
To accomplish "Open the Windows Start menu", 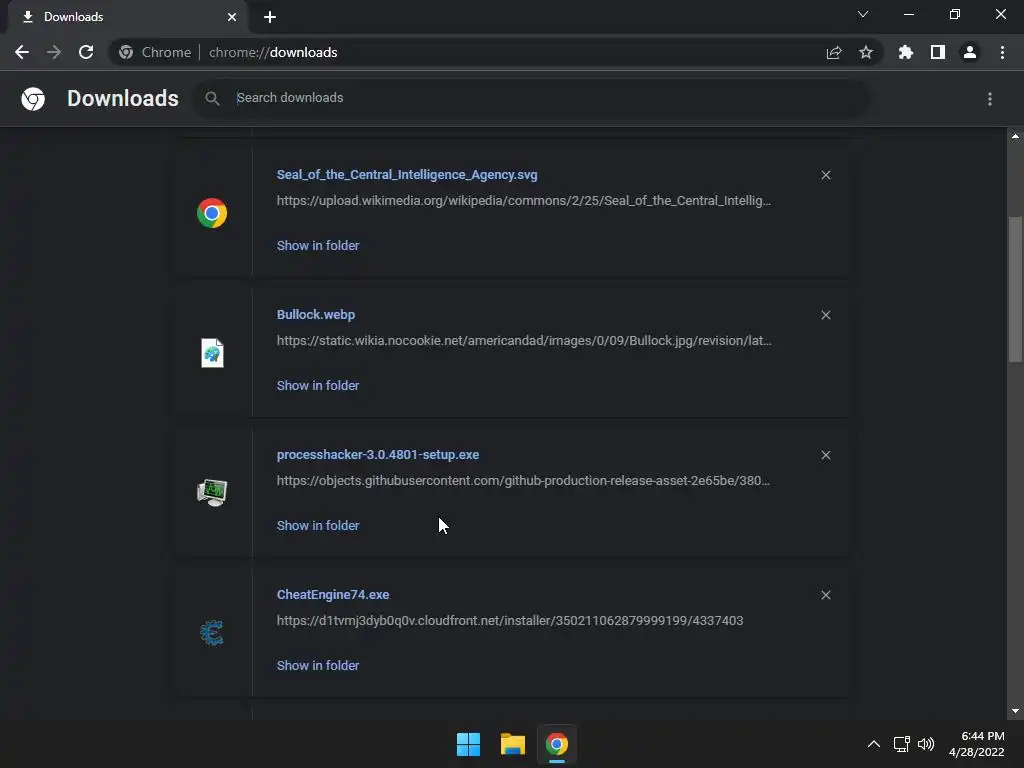I will [x=468, y=744].
